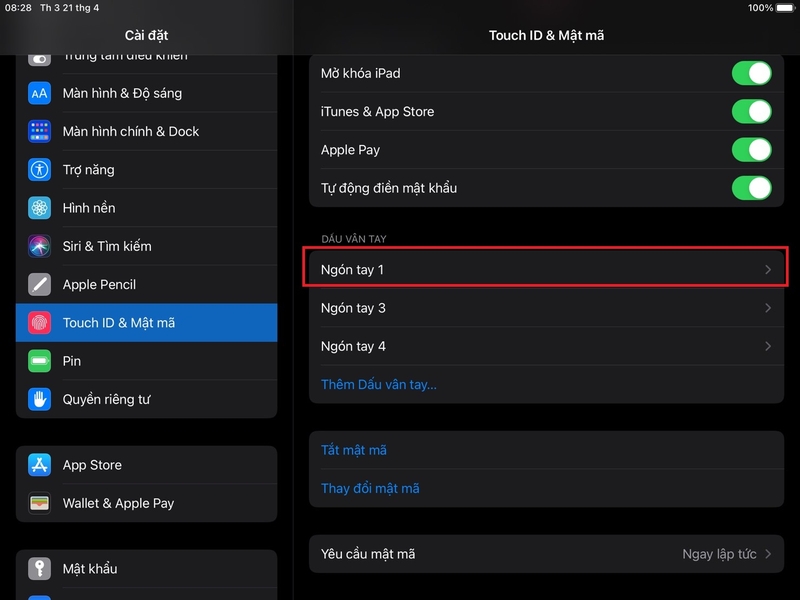Tap the privacy hand icon
The image size is (800, 600).
point(39,399)
